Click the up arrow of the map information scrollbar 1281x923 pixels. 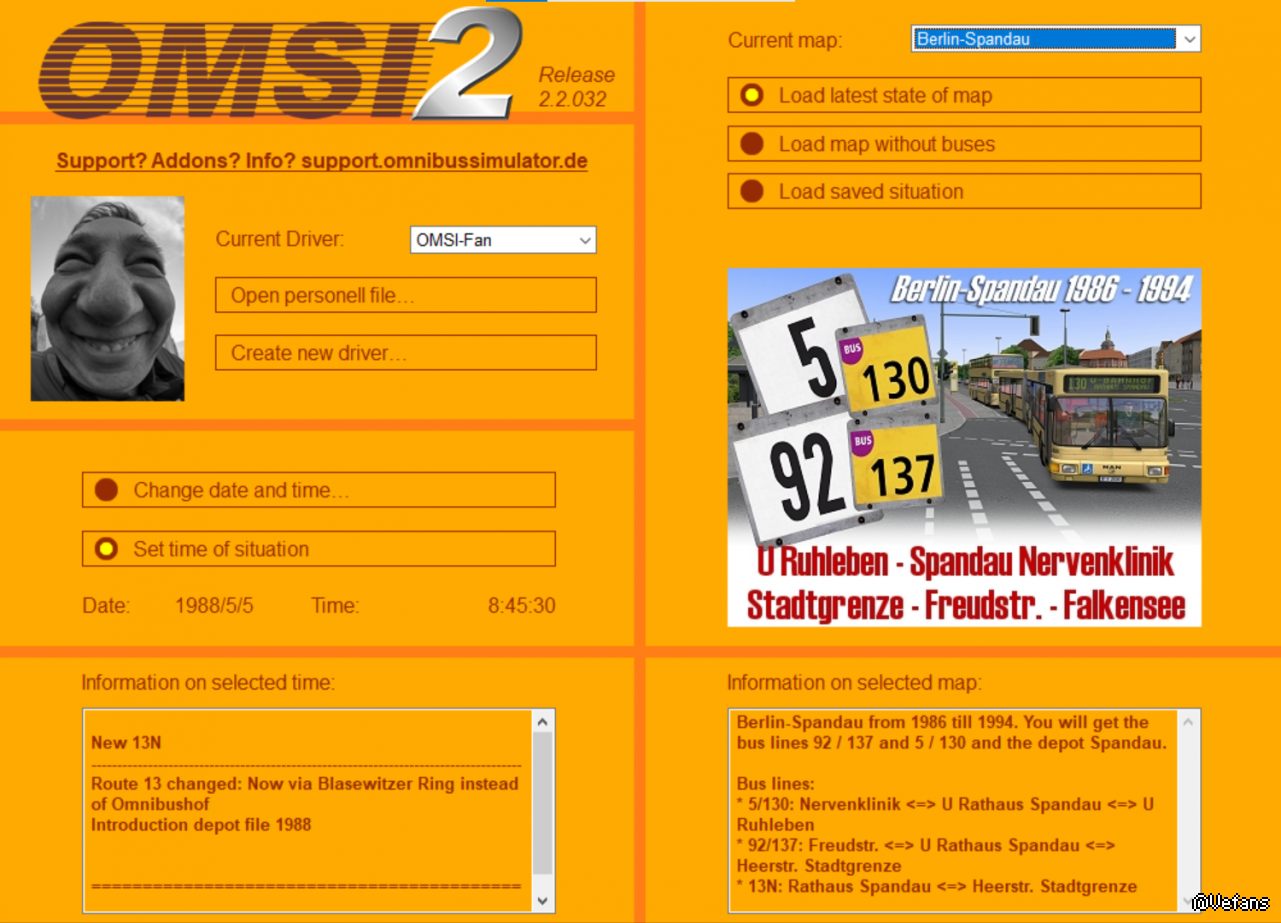pyautogui.click(x=1189, y=721)
